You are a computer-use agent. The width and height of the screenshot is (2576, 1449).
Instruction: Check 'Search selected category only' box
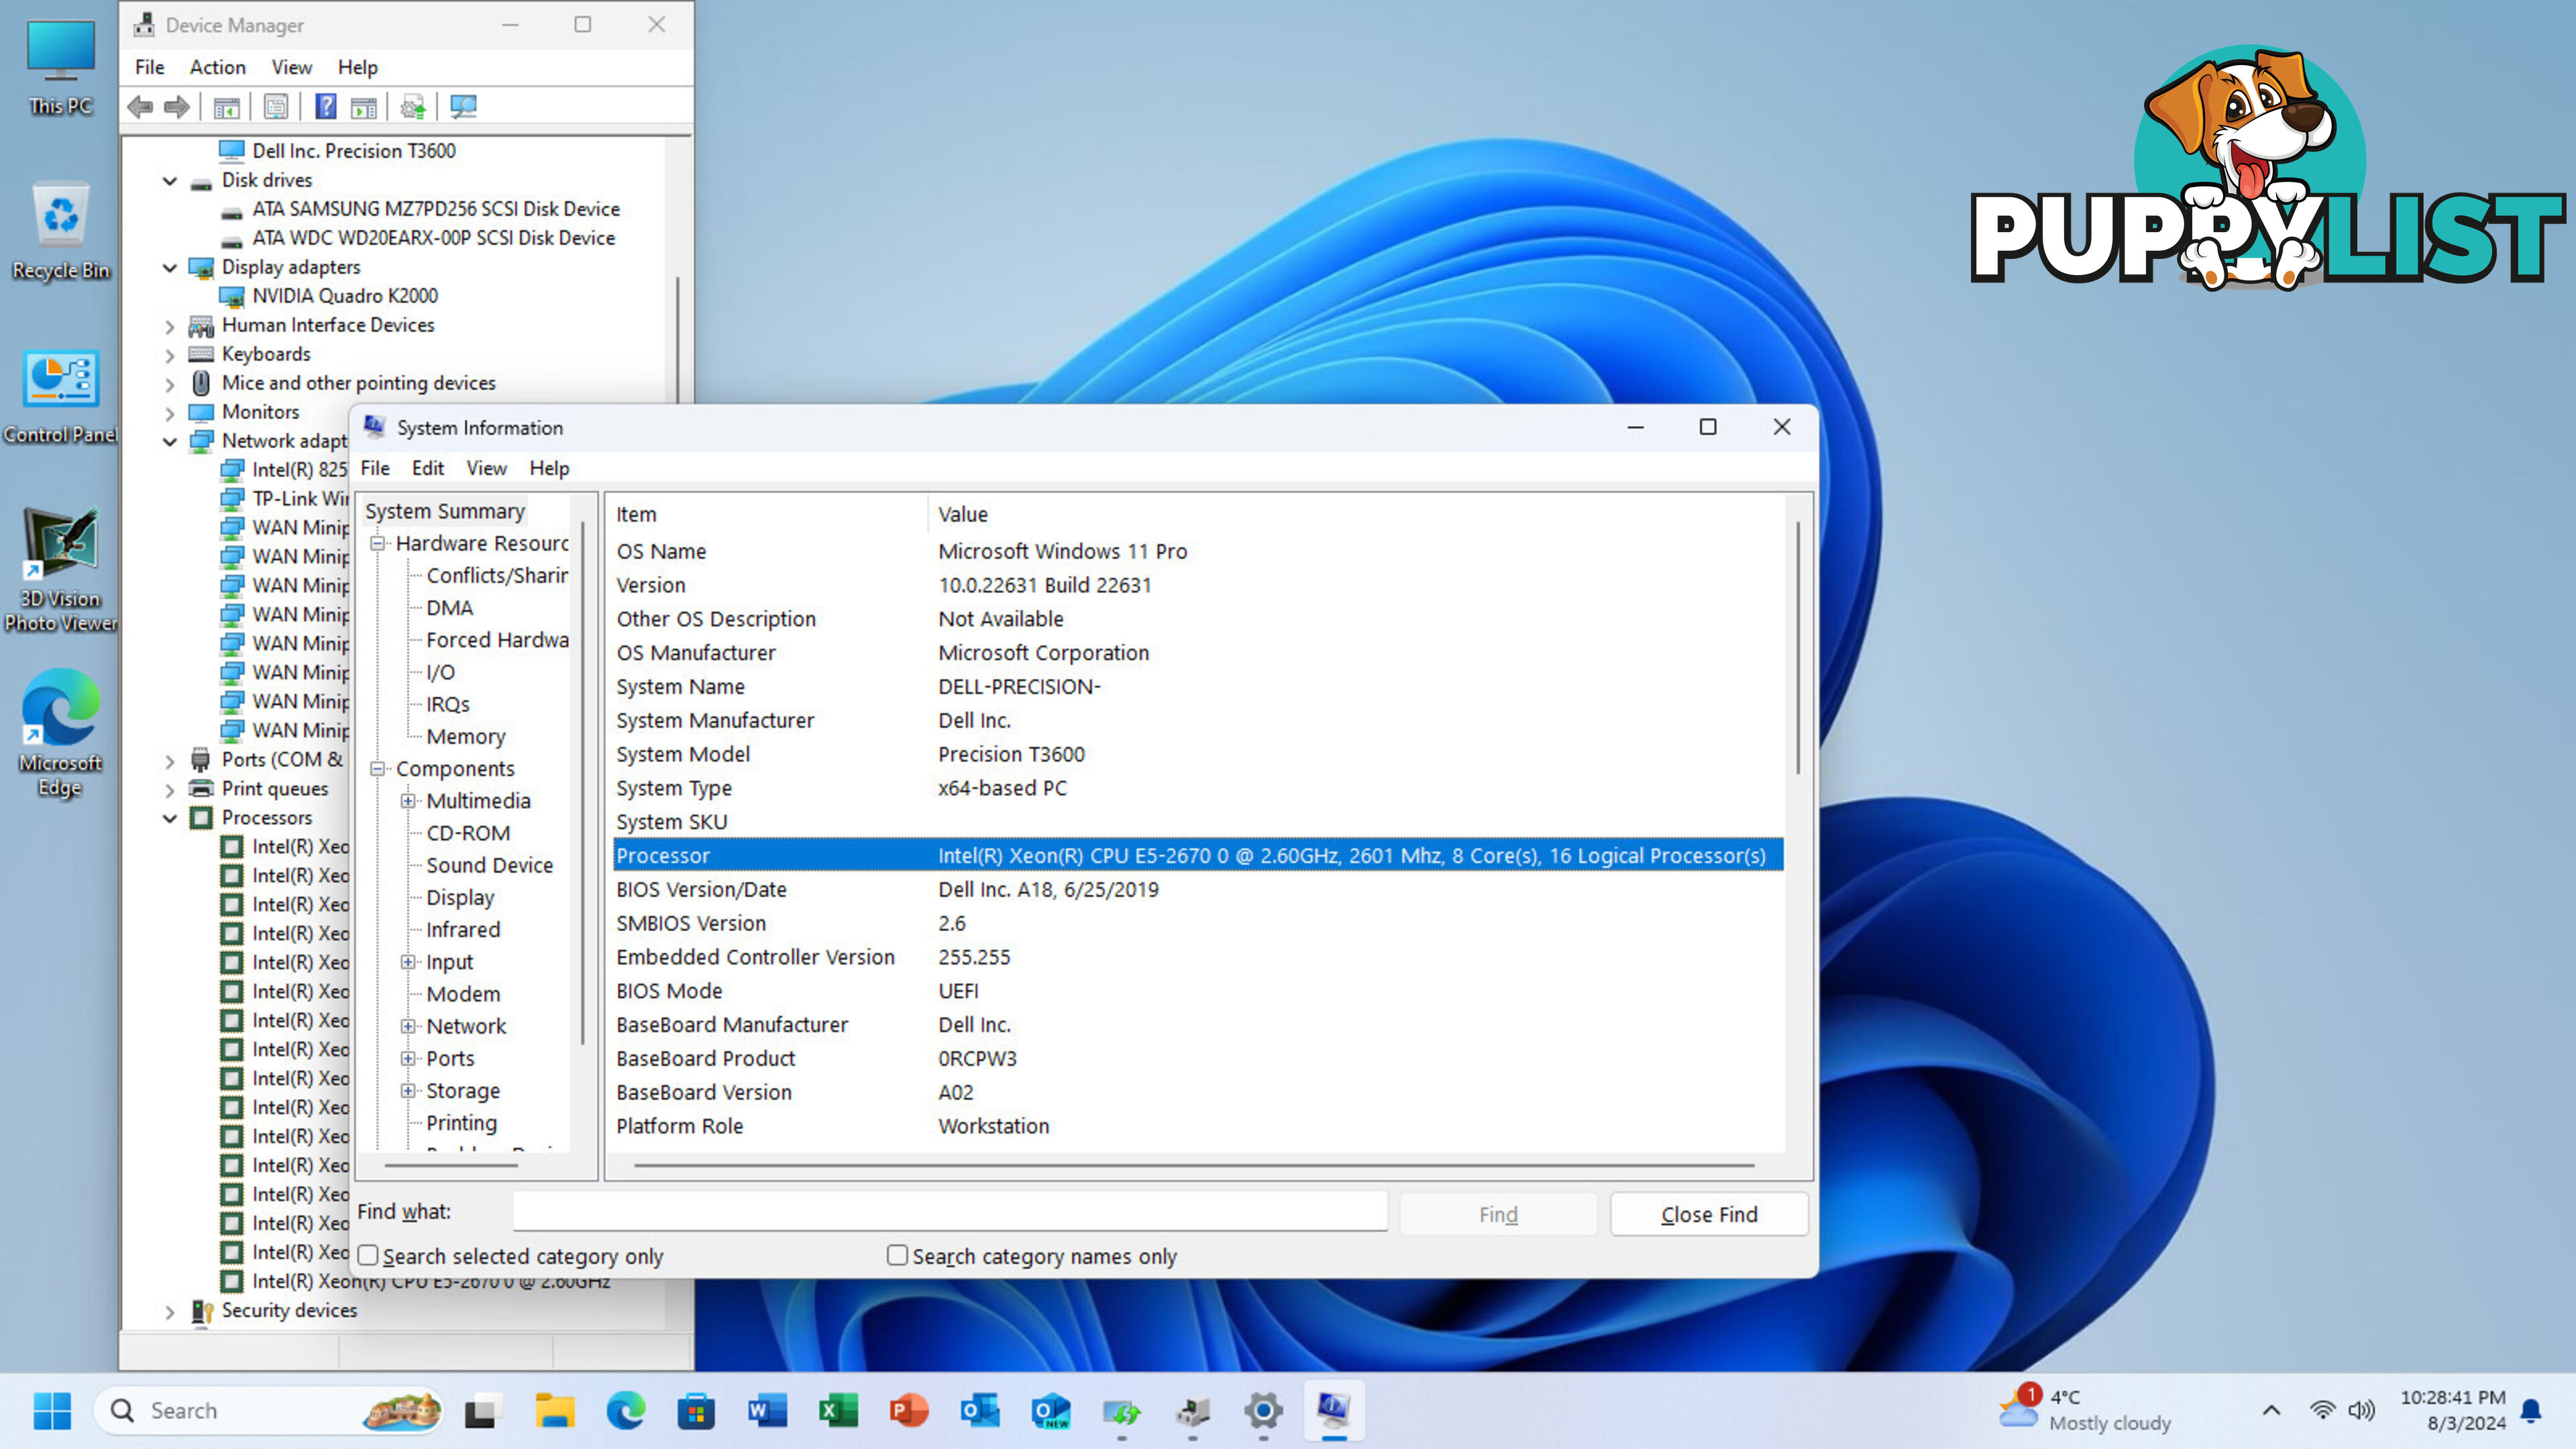pyautogui.click(x=368, y=1255)
